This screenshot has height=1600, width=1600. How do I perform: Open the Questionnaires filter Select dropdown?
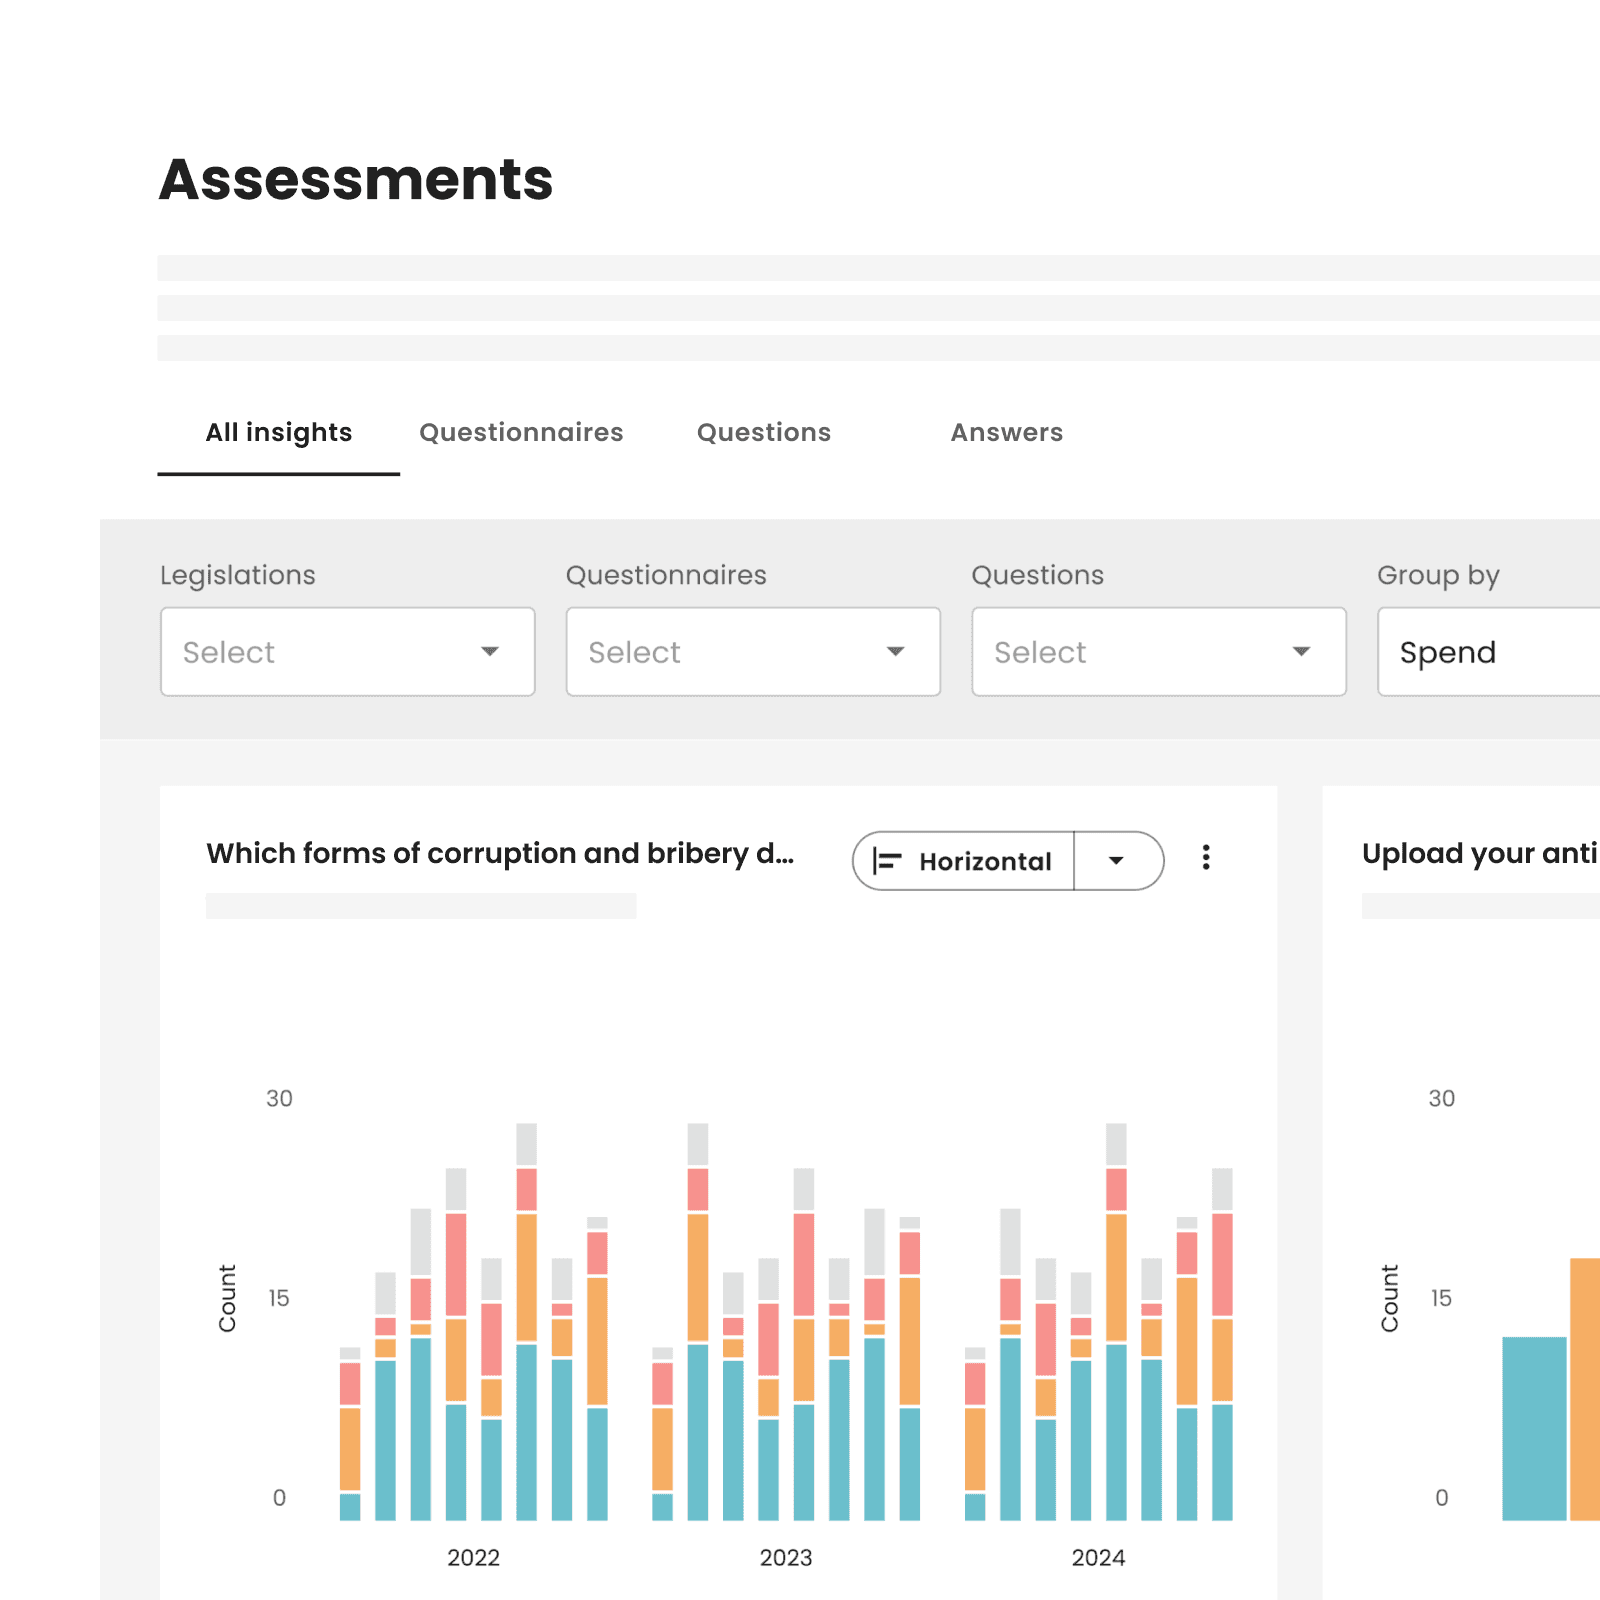coord(752,652)
